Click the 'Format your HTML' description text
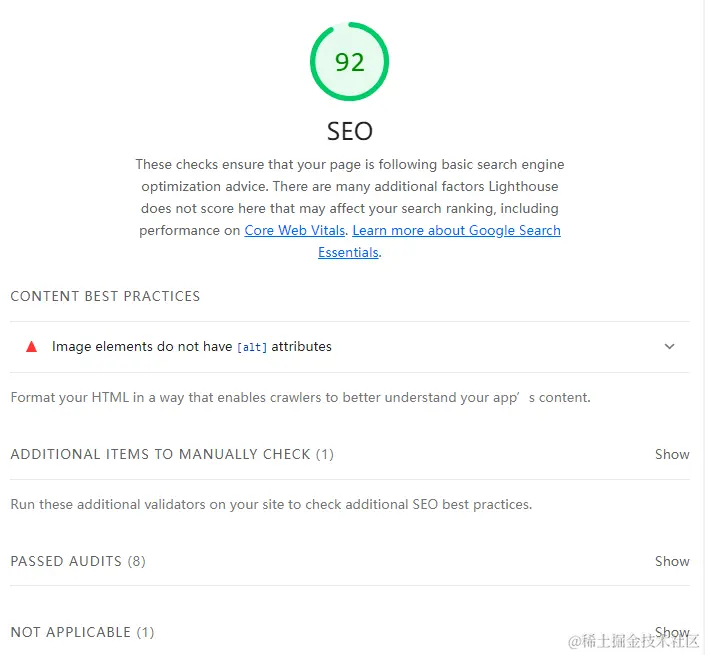The height and width of the screenshot is (655, 705). point(300,397)
